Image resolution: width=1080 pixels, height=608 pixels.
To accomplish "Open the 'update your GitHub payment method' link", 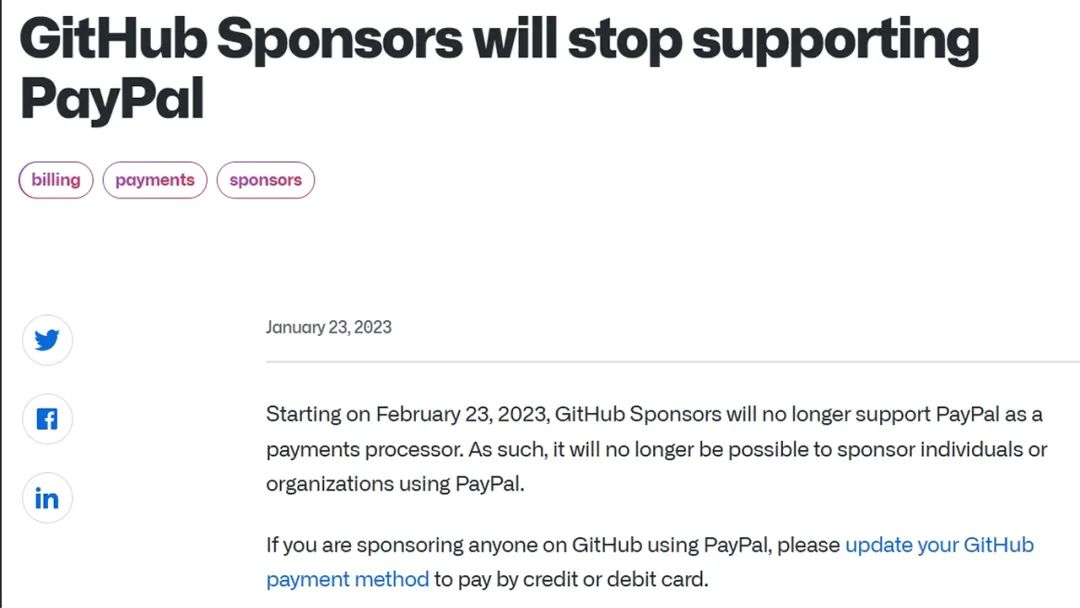I will coord(938,545).
